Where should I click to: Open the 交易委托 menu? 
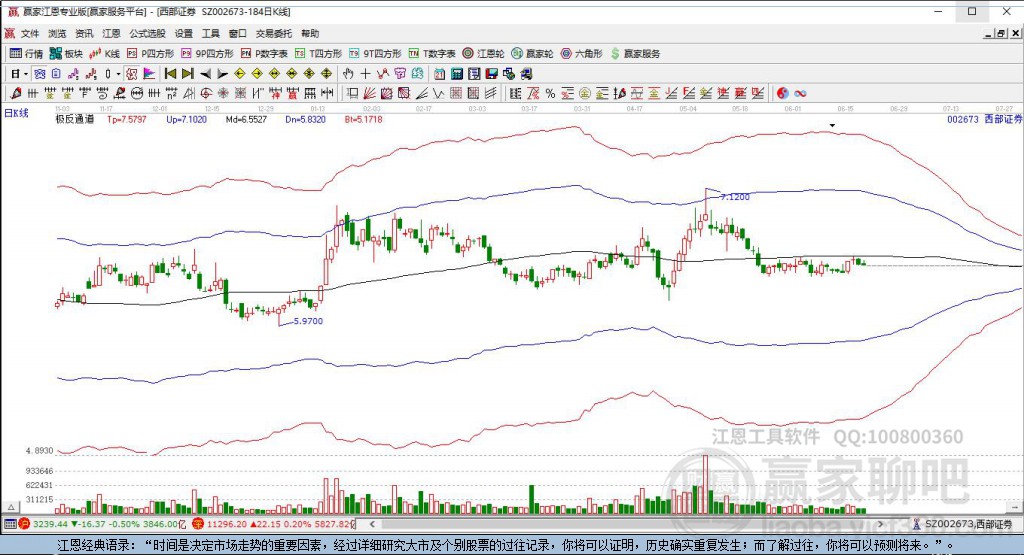coord(274,33)
